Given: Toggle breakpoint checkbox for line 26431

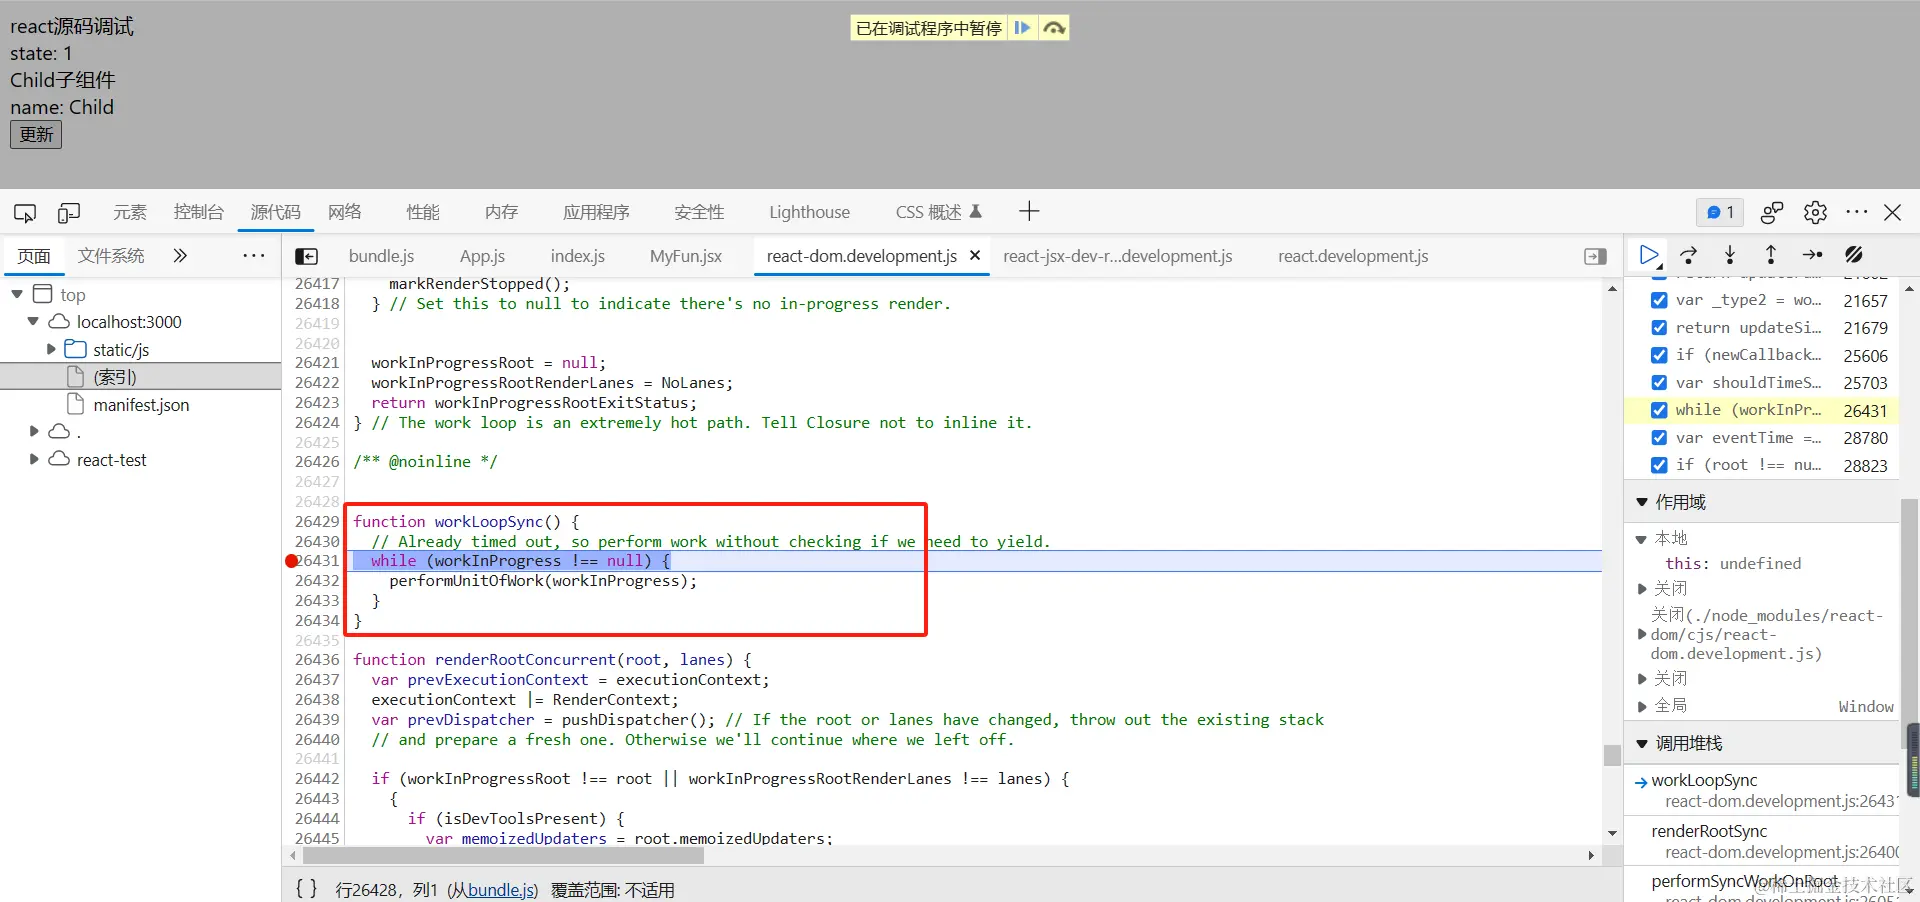Looking at the screenshot, I should point(1659,410).
